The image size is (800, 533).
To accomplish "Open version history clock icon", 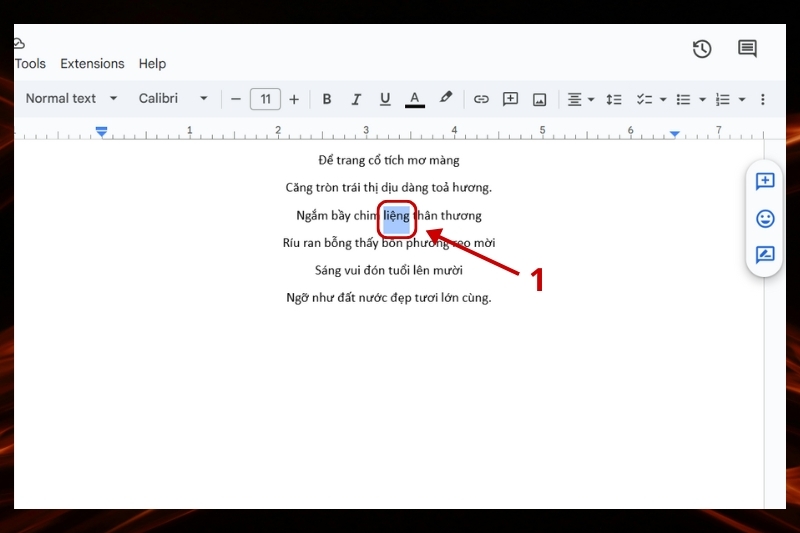I will point(702,49).
